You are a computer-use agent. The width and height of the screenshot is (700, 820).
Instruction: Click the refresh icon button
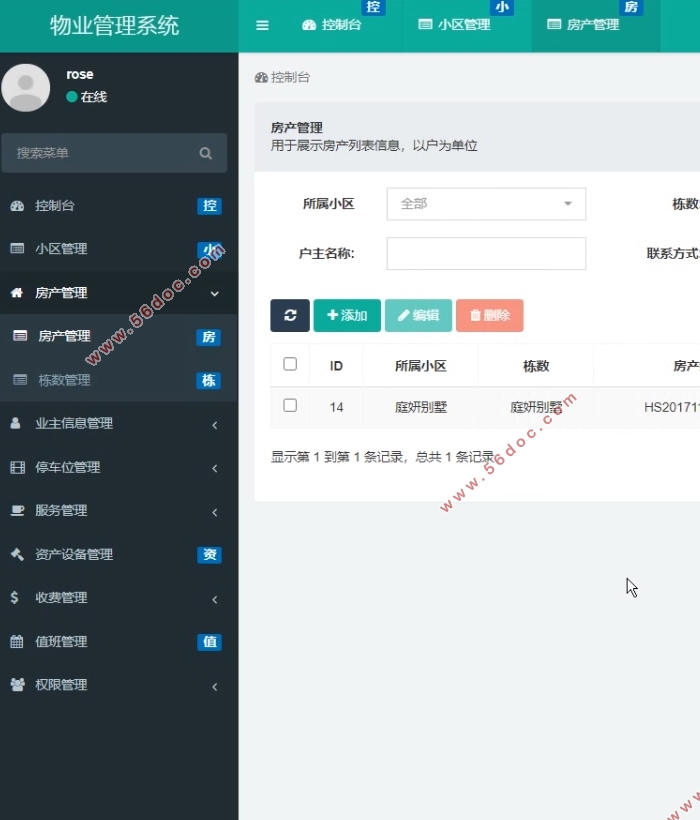click(290, 315)
